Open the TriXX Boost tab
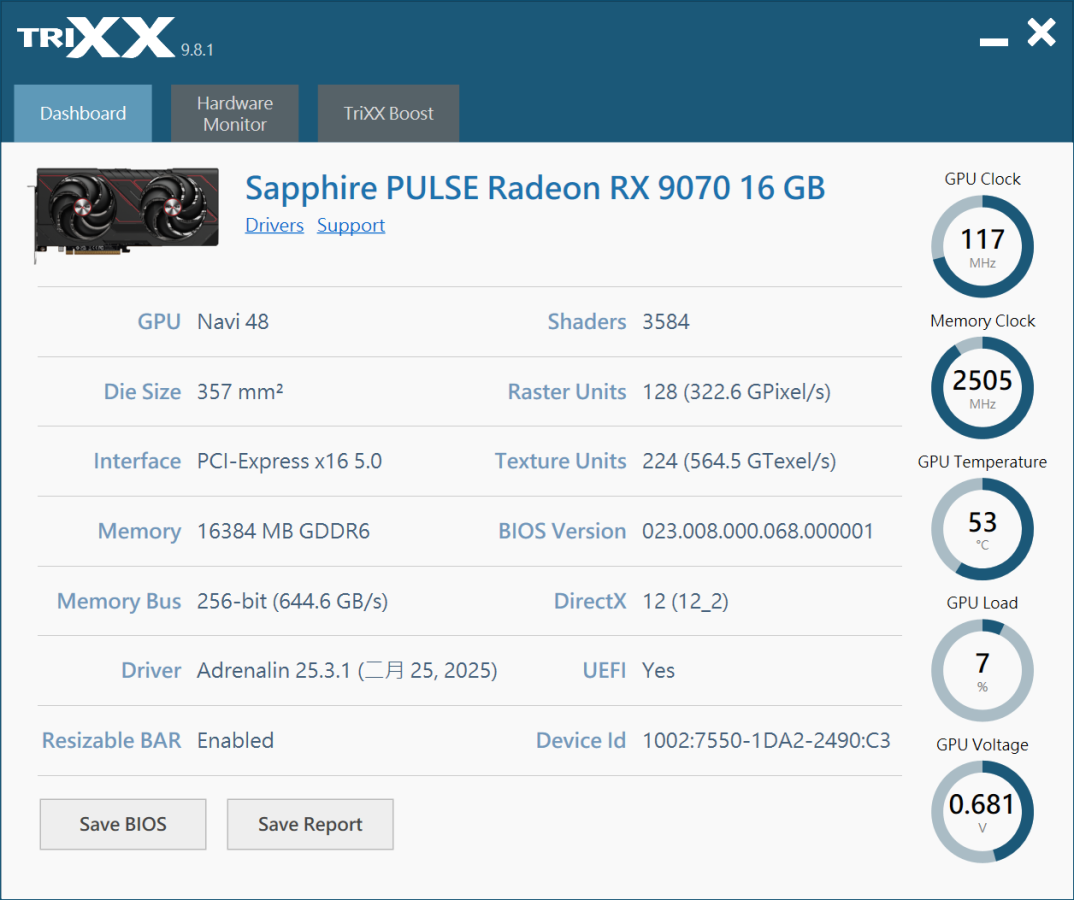Screen dimensions: 1074x900 [x=388, y=113]
